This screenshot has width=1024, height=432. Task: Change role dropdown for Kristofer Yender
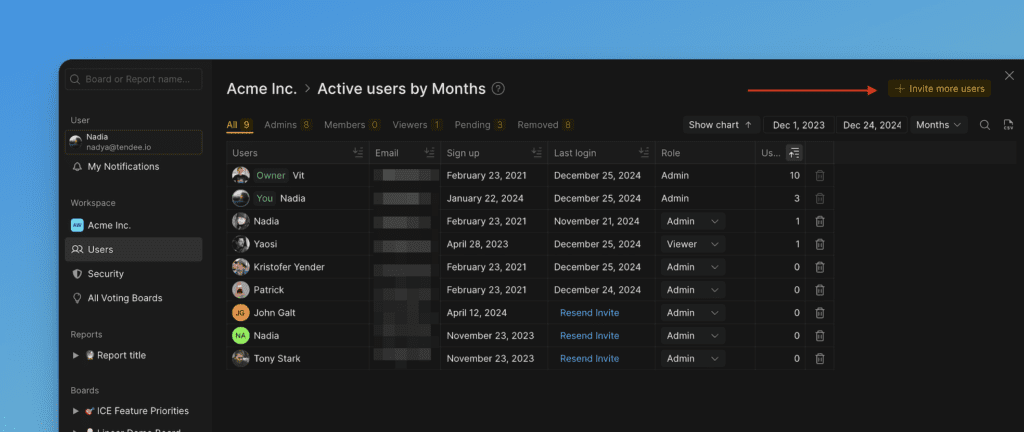tap(692, 267)
